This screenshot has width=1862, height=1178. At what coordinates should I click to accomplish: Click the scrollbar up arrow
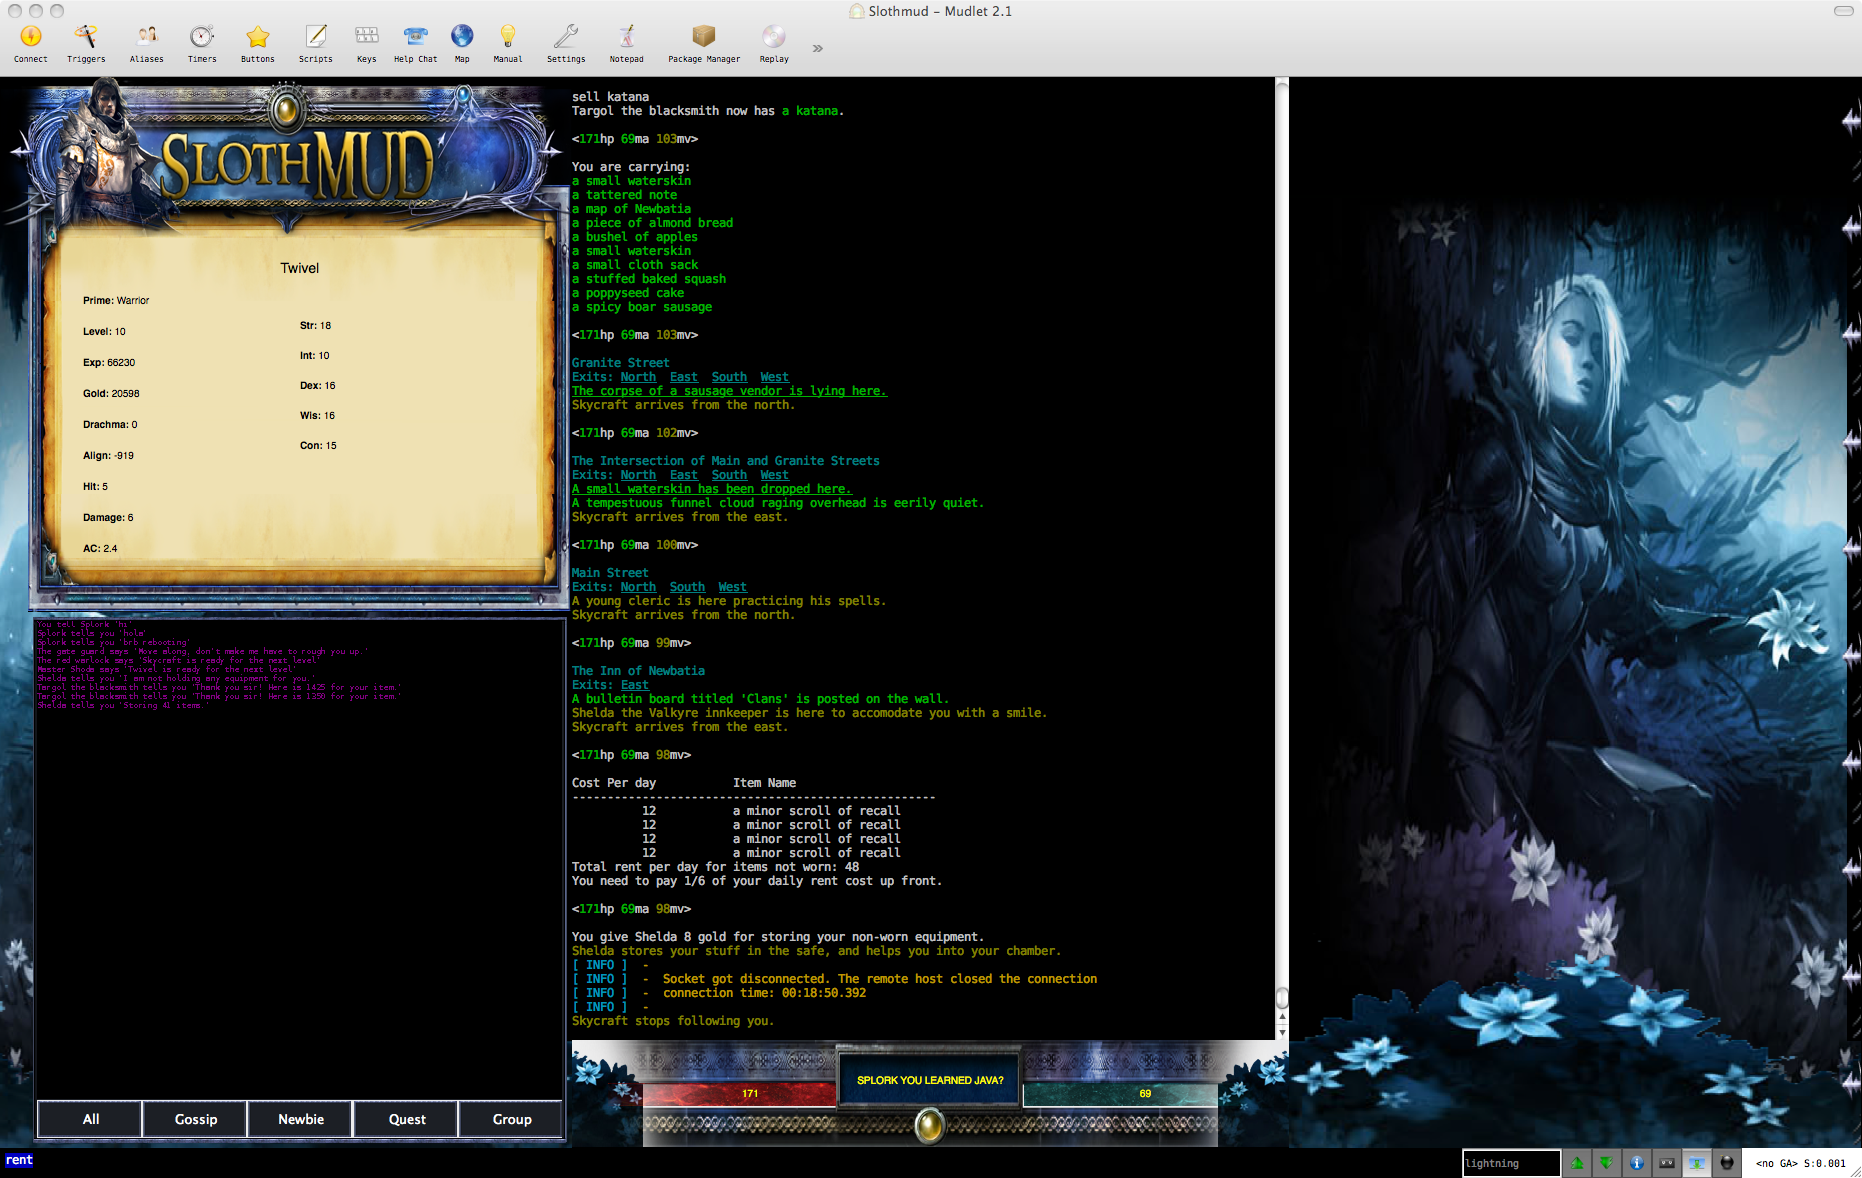(x=1282, y=1017)
